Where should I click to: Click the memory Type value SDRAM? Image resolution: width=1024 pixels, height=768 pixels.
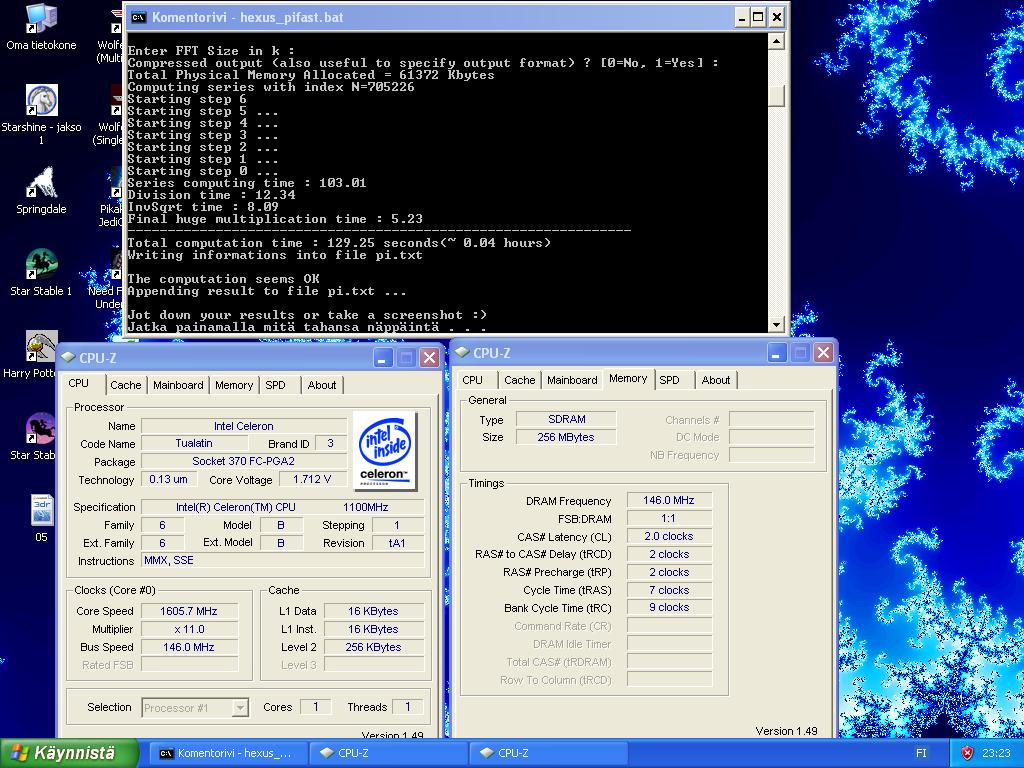tap(566, 419)
